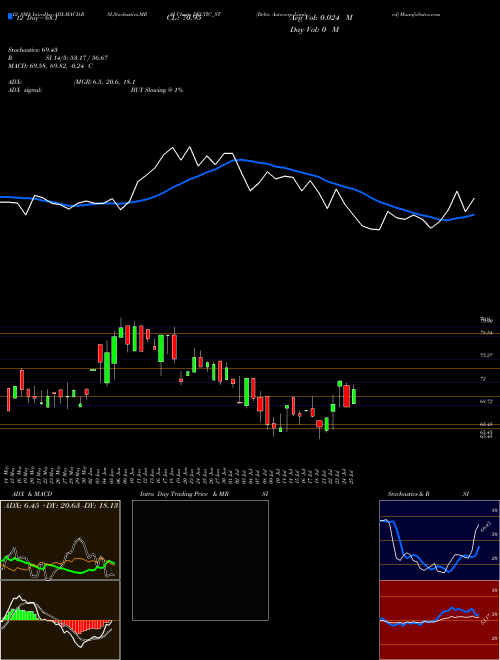Click the last green candlestick on the chart
This screenshot has width=500, height=660.
[354, 397]
